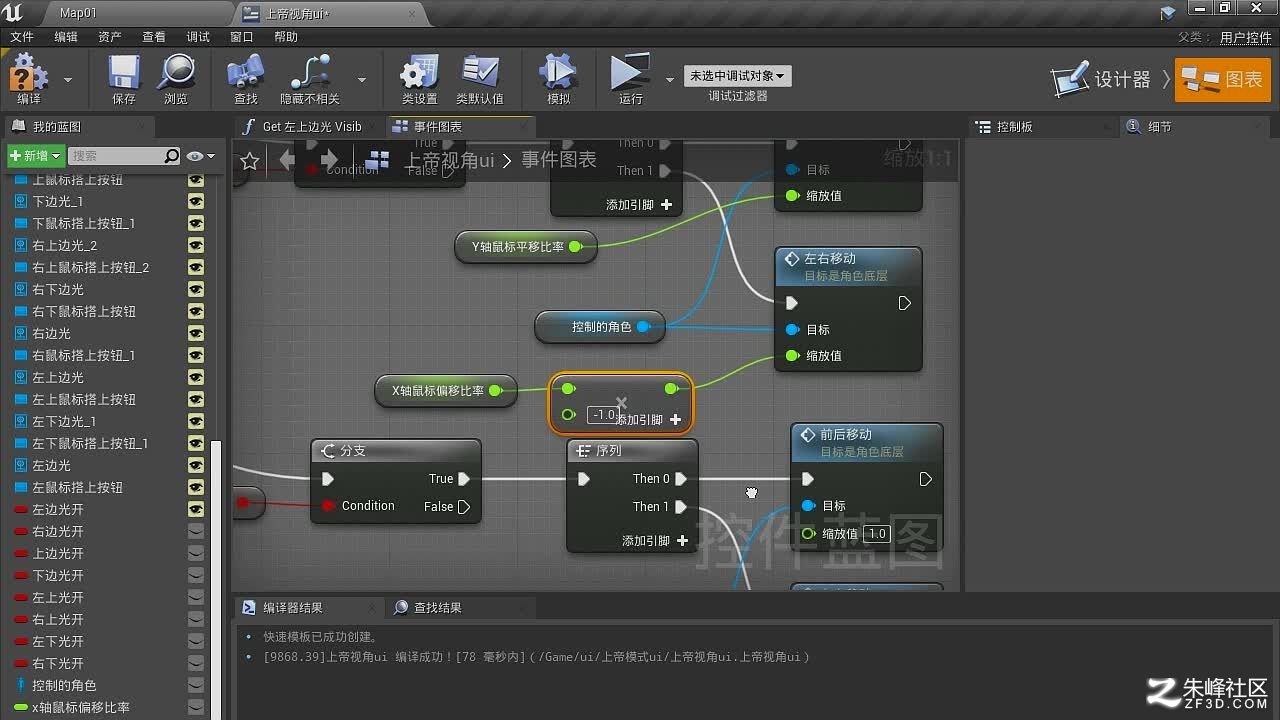Click the Browse (浏览) magnifier icon
Image resolution: width=1280 pixels, height=720 pixels.
click(x=176, y=73)
